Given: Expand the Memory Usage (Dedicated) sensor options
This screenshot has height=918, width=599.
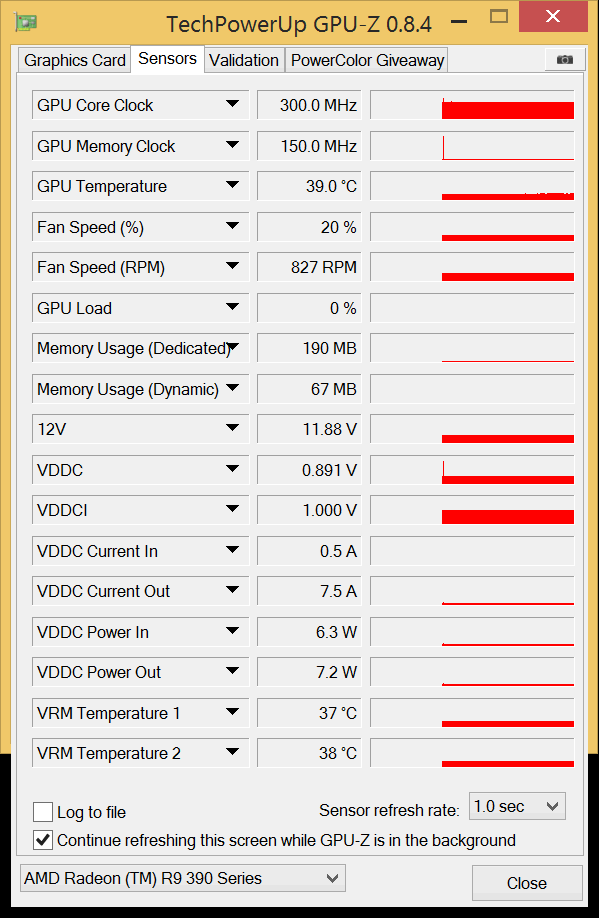Looking at the screenshot, I should click(234, 348).
